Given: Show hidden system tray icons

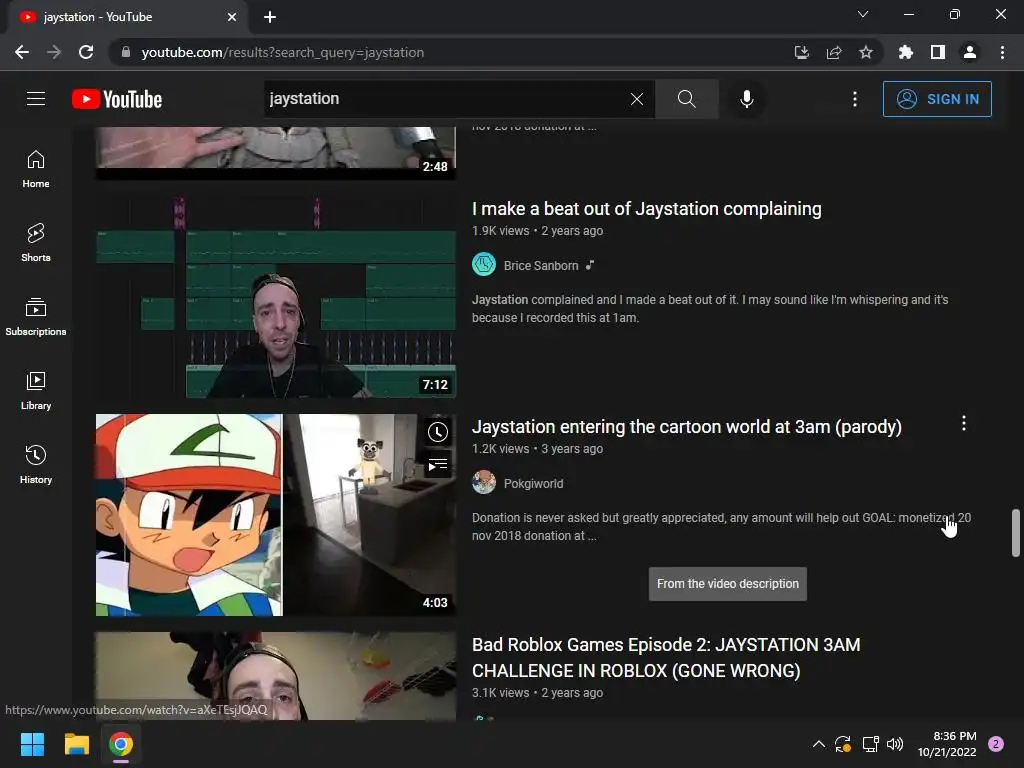Looking at the screenshot, I should click(818, 744).
